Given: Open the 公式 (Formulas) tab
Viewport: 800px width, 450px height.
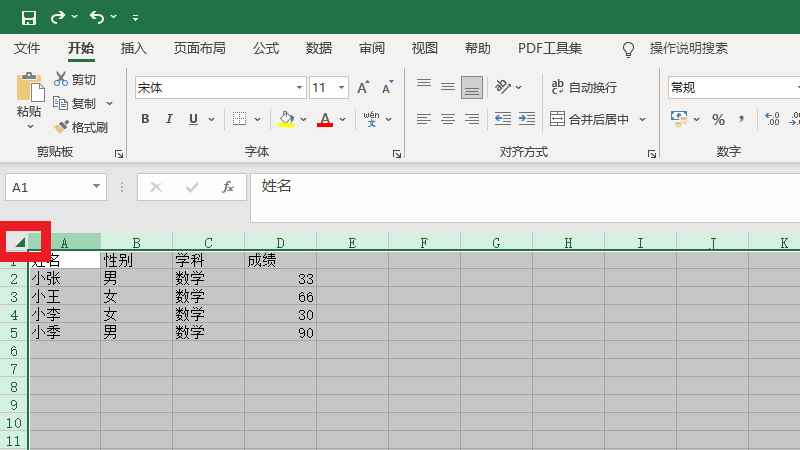Looking at the screenshot, I should pos(266,48).
